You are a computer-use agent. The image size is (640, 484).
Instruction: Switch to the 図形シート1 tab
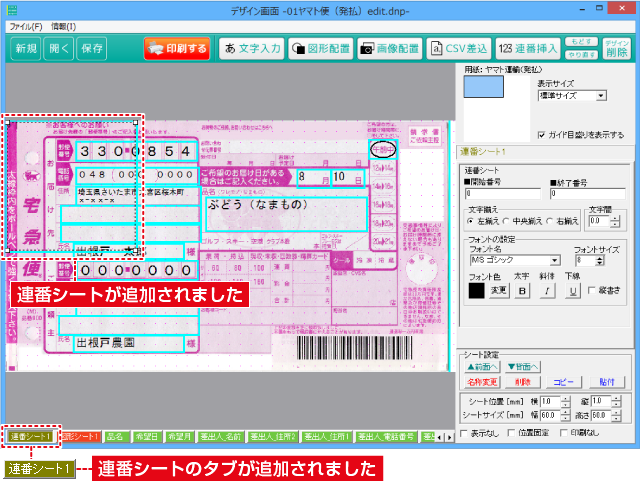pyautogui.click(x=80, y=437)
